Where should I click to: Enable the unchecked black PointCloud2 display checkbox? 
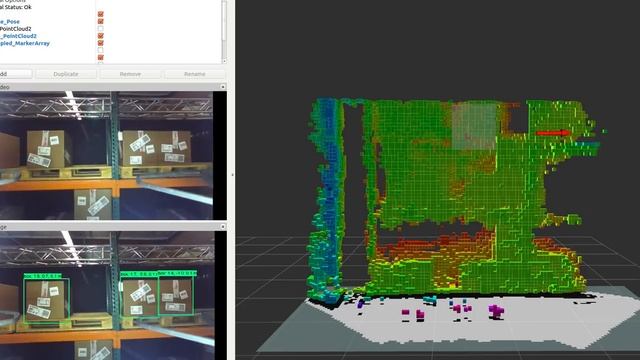100,29
